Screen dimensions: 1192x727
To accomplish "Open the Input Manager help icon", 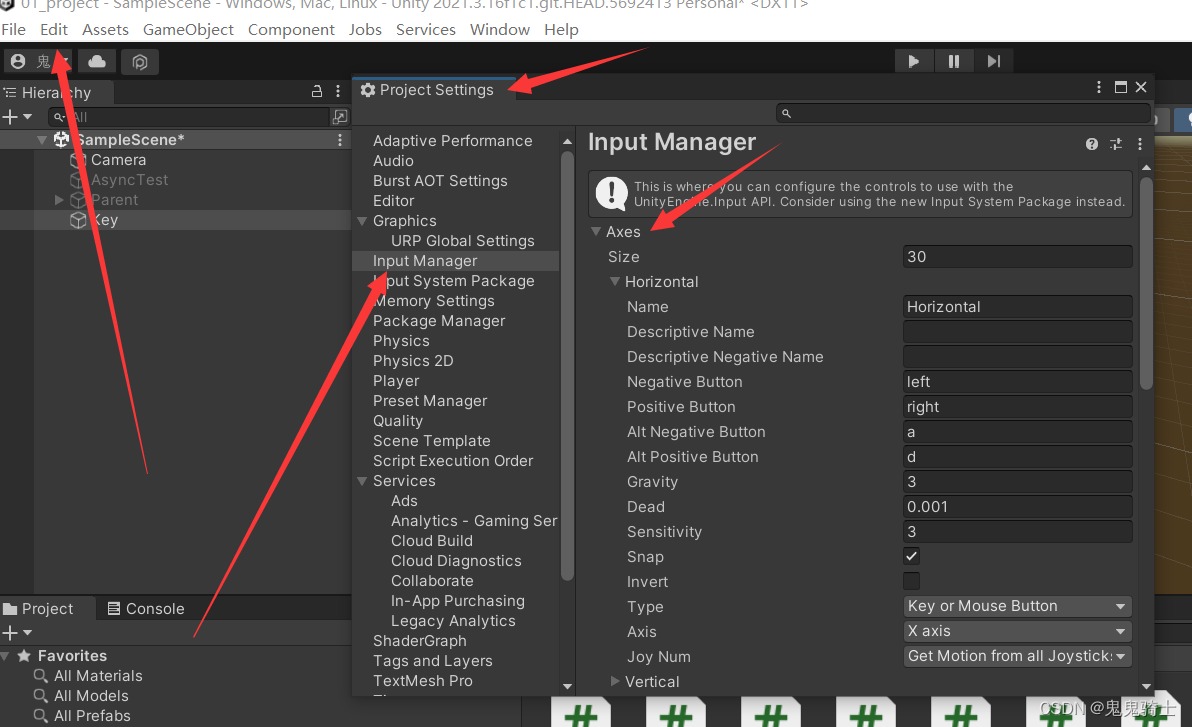I will click(x=1092, y=144).
